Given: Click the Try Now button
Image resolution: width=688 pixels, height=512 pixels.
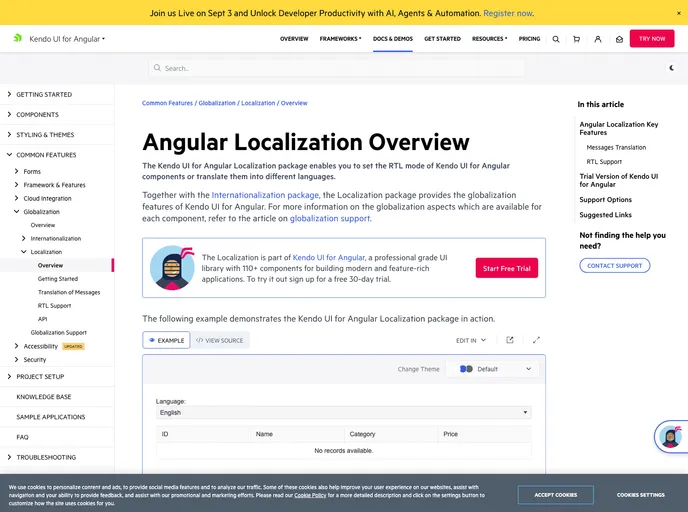Looking at the screenshot, I should 652,39.
